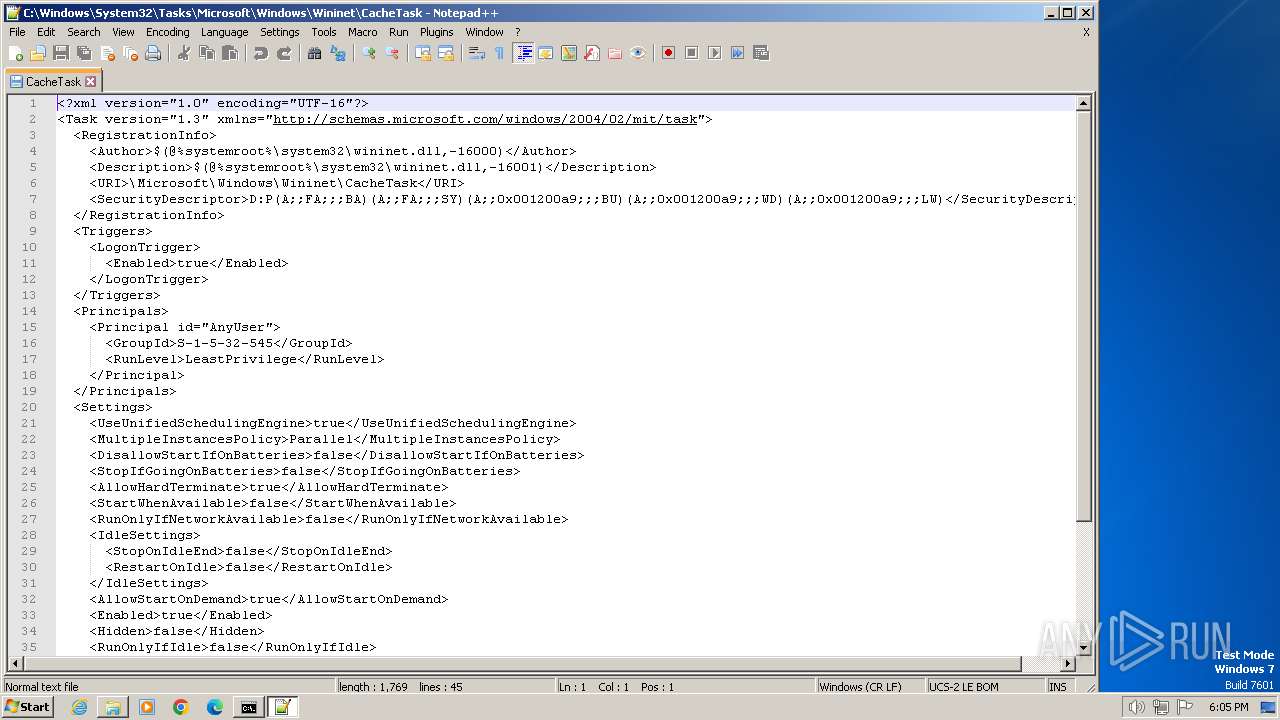Start macro recording with red button
Image resolution: width=1280 pixels, height=720 pixels.
[x=668, y=53]
